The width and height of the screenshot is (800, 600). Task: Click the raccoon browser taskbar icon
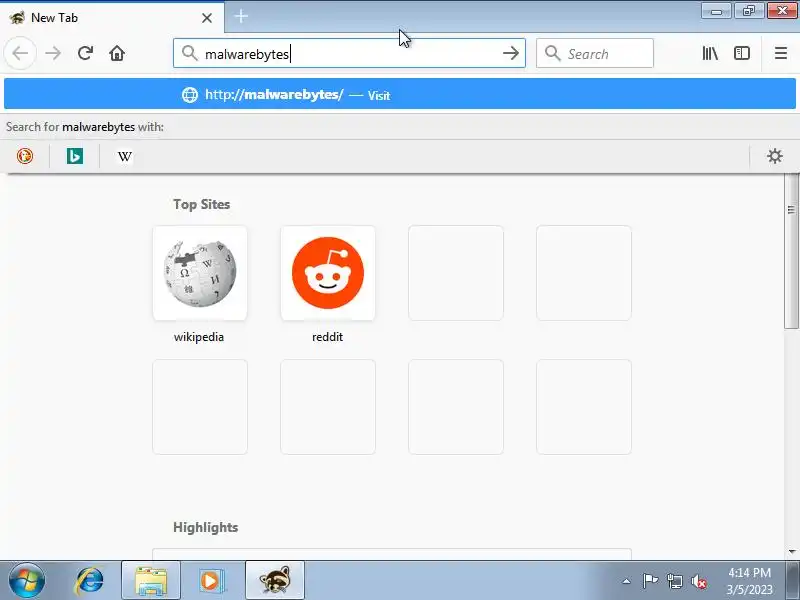[275, 581]
